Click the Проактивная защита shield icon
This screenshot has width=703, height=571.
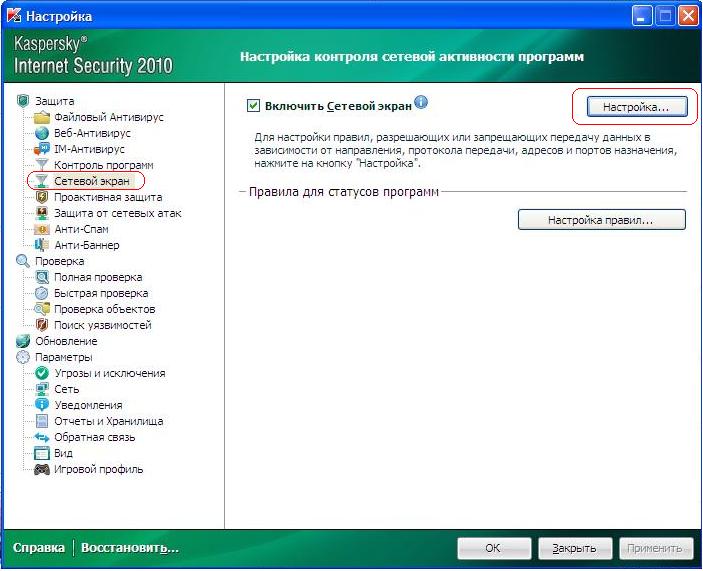42,197
